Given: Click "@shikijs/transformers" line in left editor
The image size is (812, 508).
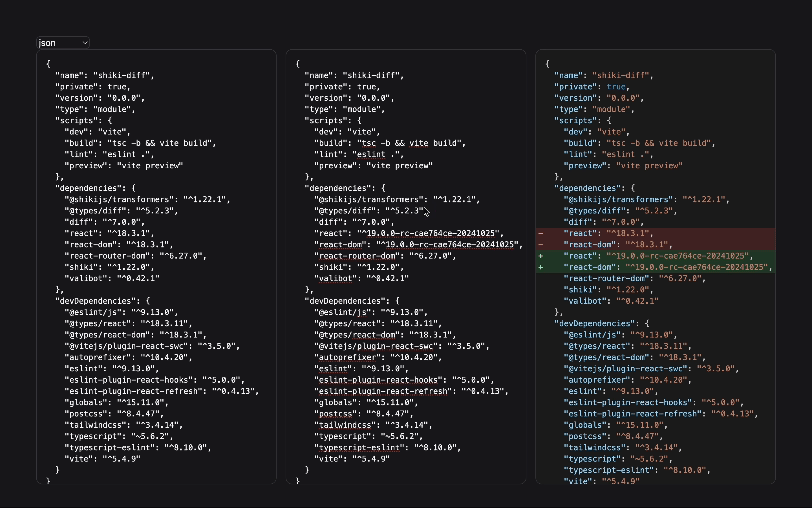Looking at the screenshot, I should coord(147,200).
